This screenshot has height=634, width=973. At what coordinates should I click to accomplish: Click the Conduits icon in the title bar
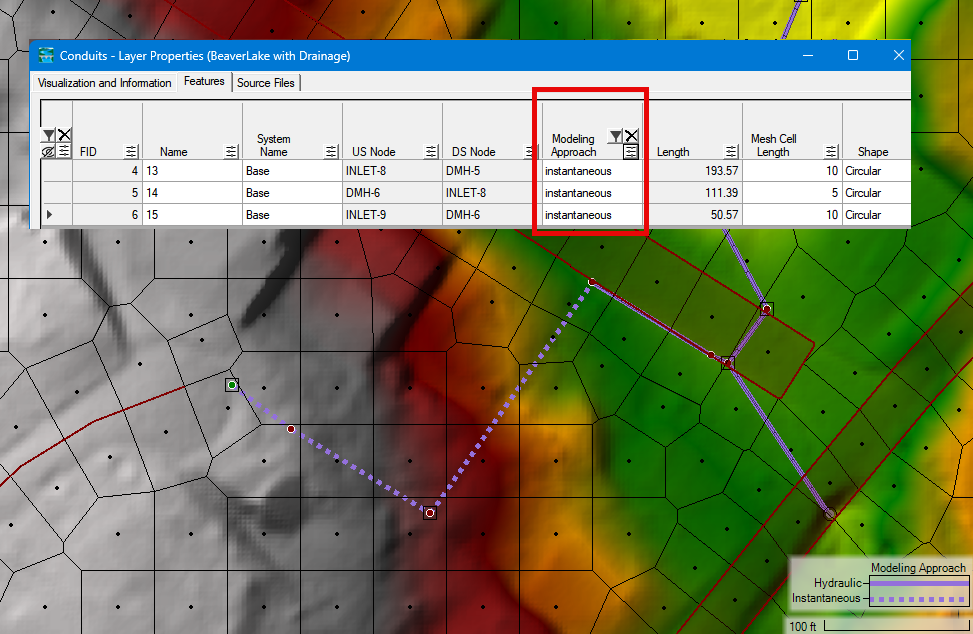pos(44,55)
